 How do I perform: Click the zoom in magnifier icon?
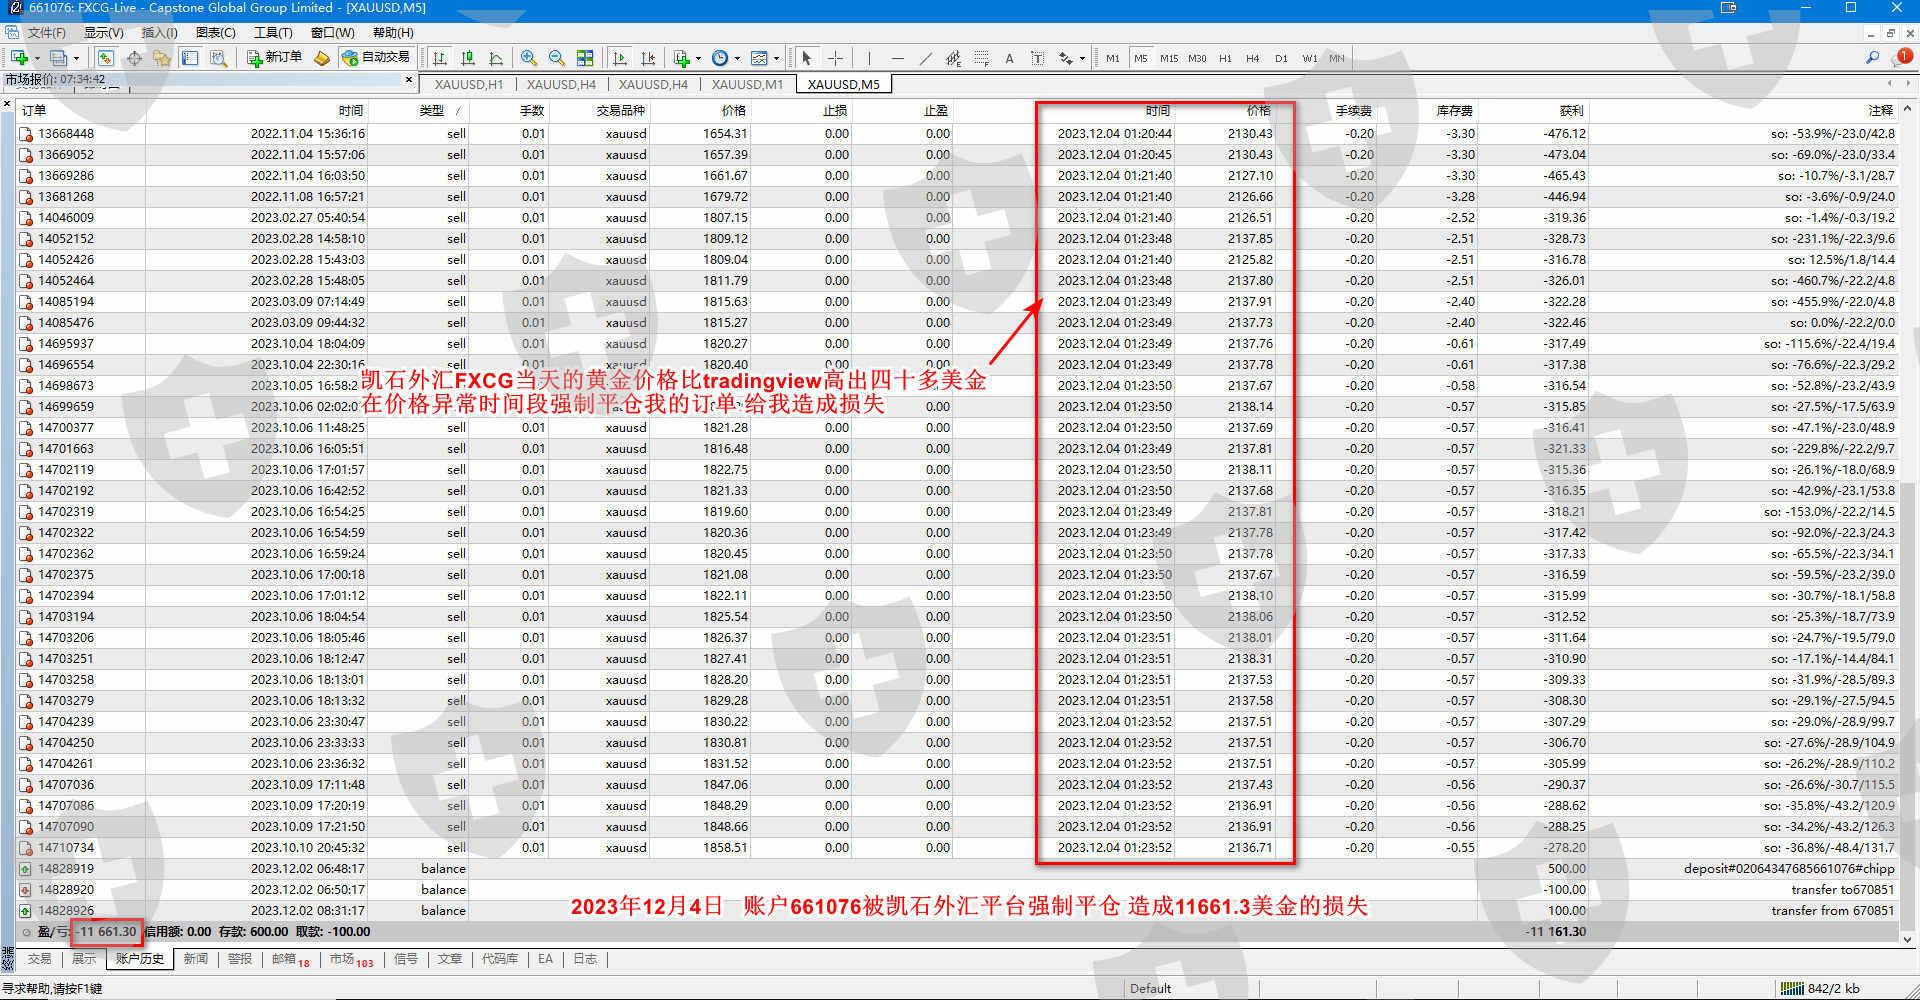(x=528, y=58)
